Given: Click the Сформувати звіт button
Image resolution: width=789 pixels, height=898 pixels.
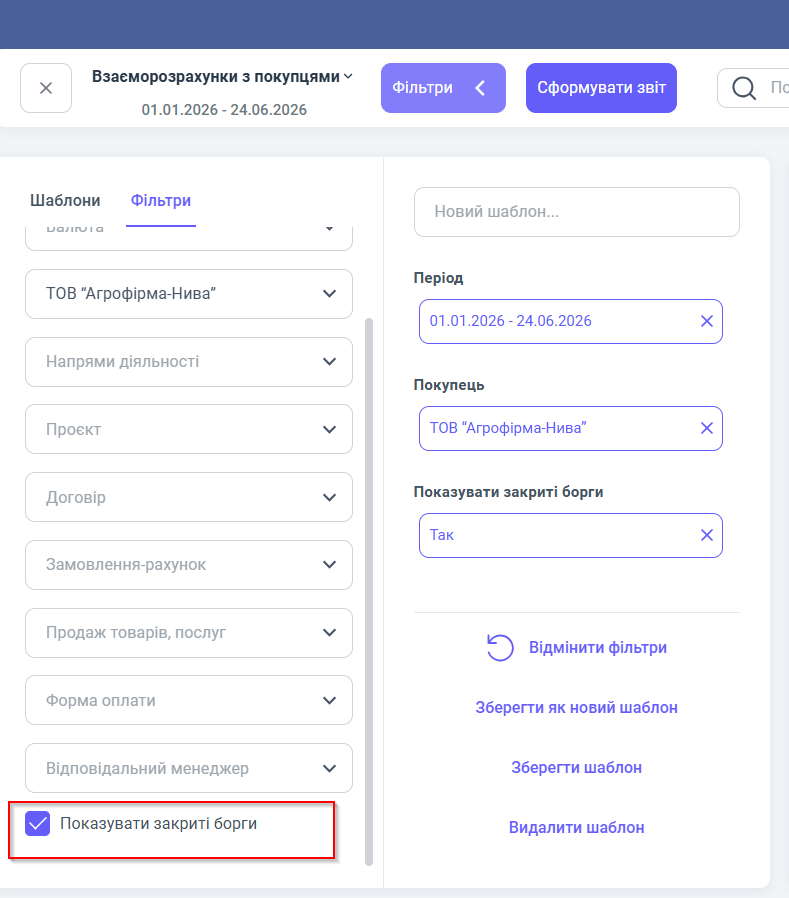Looking at the screenshot, I should pyautogui.click(x=601, y=88).
